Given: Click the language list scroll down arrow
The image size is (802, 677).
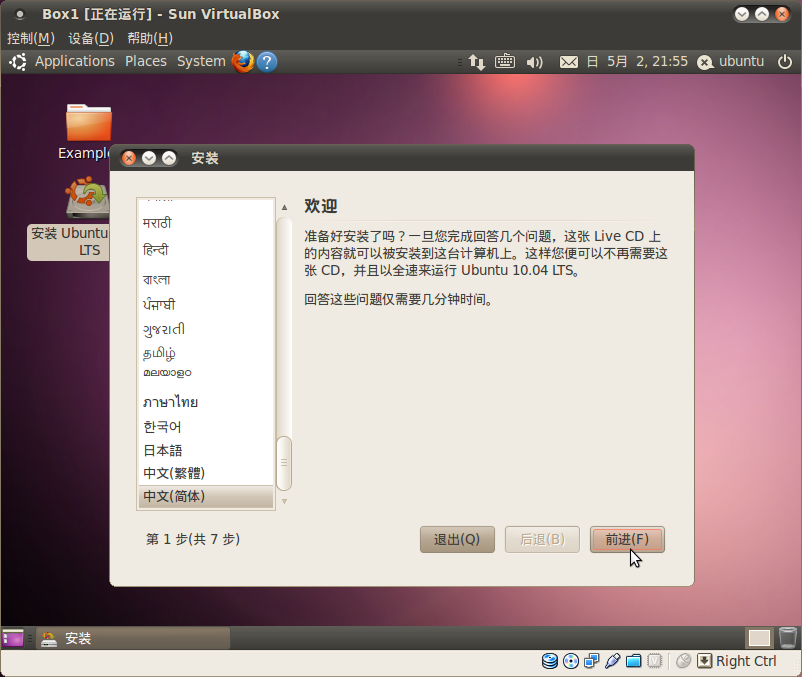Looking at the screenshot, I should [284, 502].
